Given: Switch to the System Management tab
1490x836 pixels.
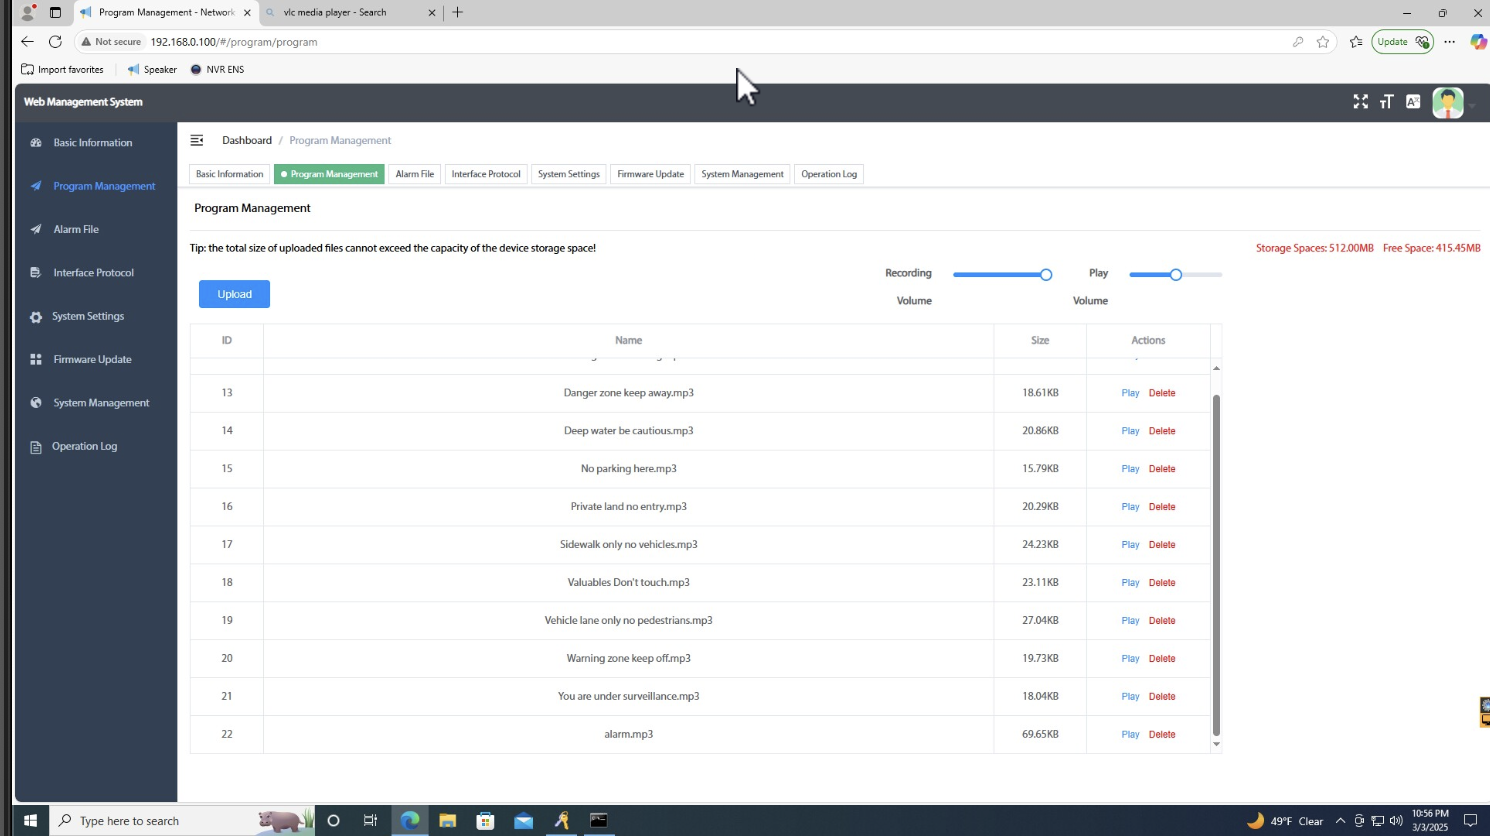Looking at the screenshot, I should click(x=742, y=174).
